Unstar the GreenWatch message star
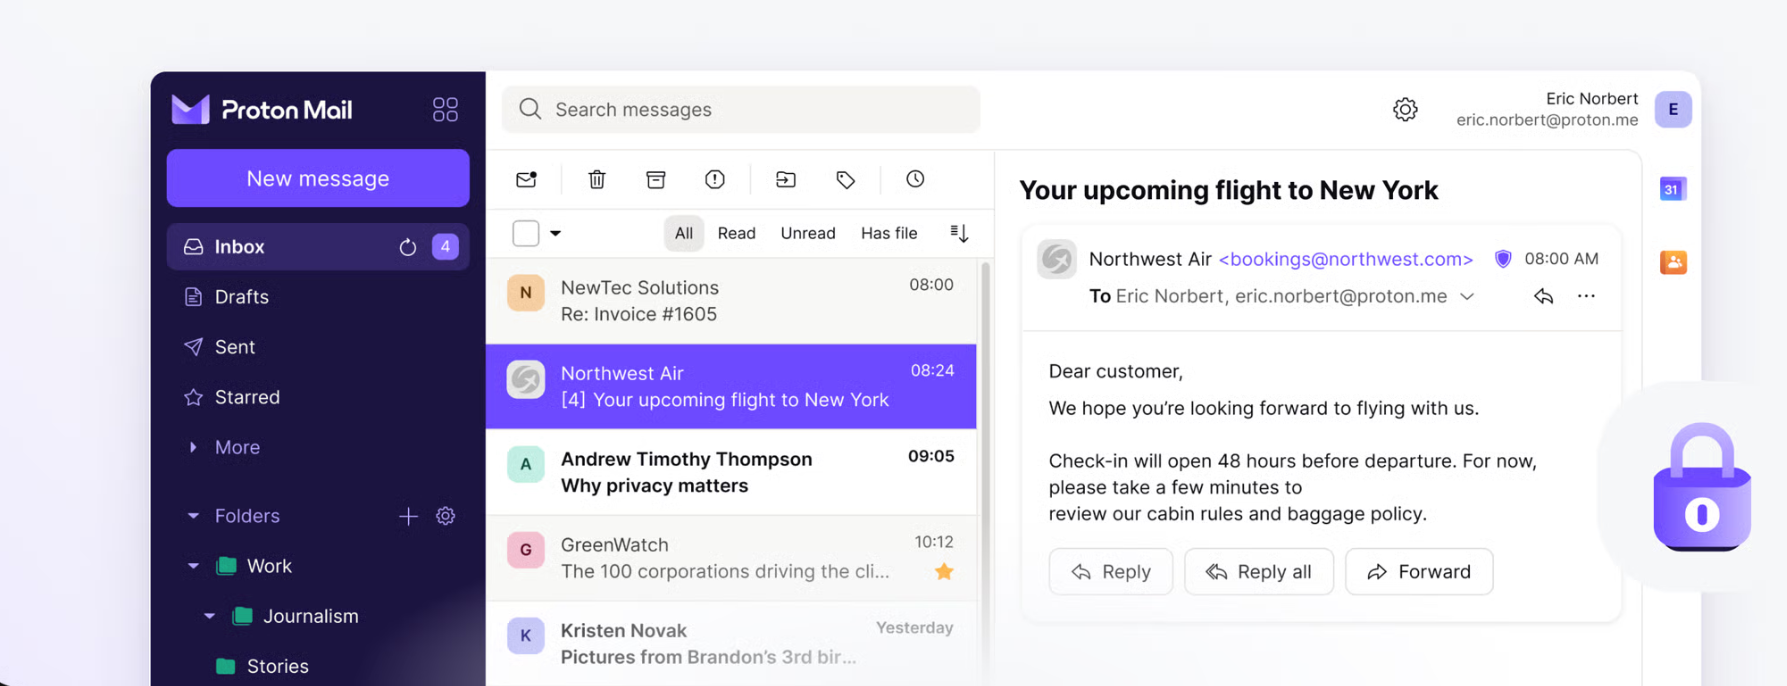 point(944,572)
